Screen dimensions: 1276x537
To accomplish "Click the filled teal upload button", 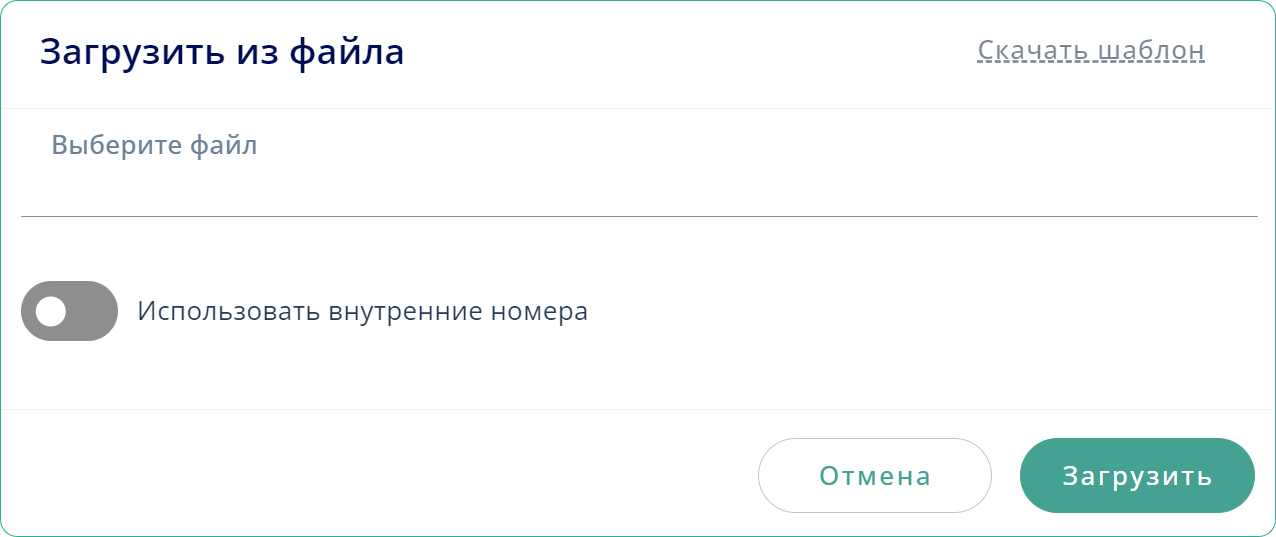I will coord(1137,475).
